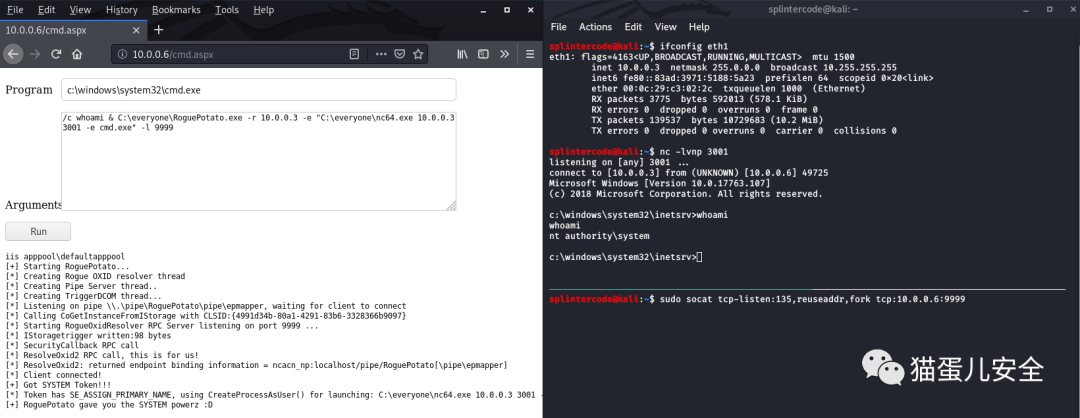This screenshot has height=418, width=1080.
Task: Click the 'inet 10.0.0.3' line in terminal
Action: click(x=744, y=67)
